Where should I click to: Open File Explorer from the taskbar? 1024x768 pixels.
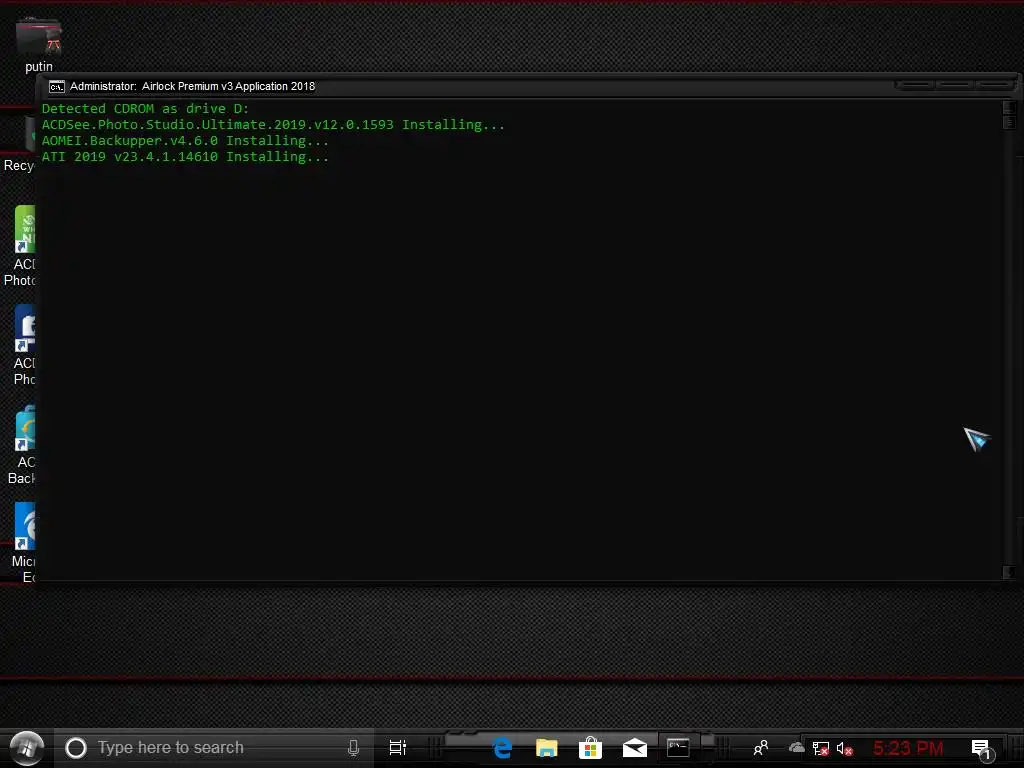[x=547, y=748]
